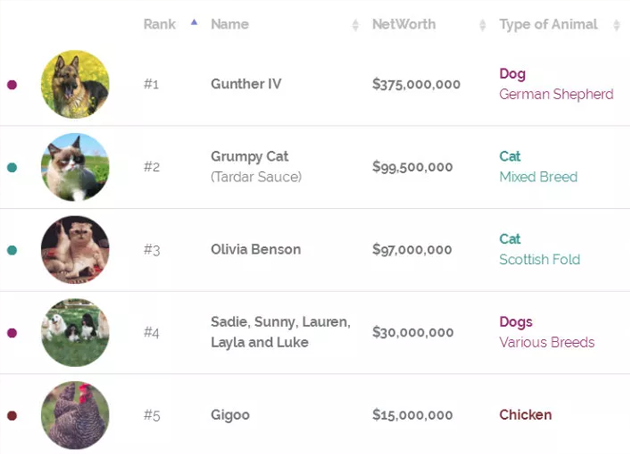Select the NetWorth column header
Image resolution: width=630 pixels, height=454 pixels.
[x=404, y=25]
